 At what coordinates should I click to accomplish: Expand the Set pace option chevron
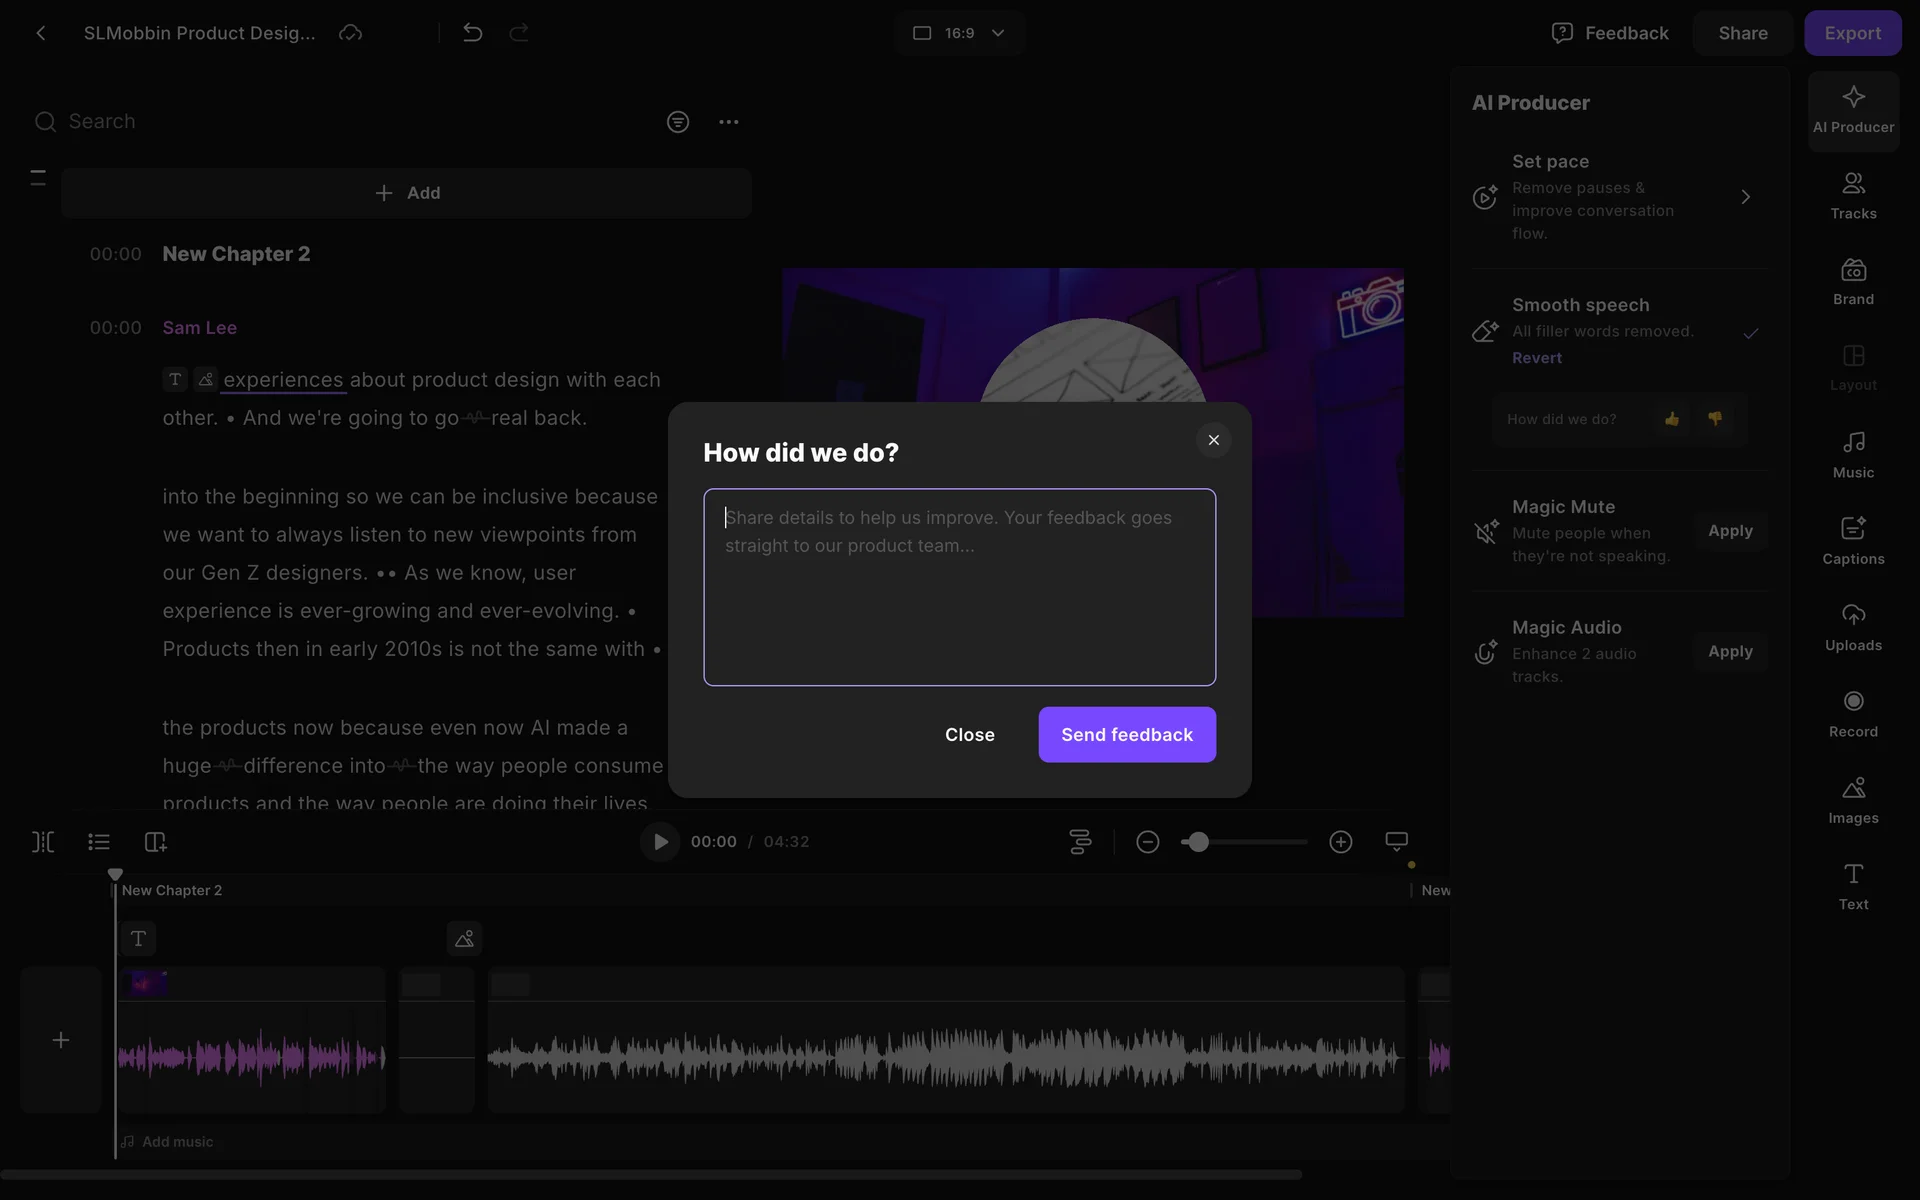pos(1745,197)
